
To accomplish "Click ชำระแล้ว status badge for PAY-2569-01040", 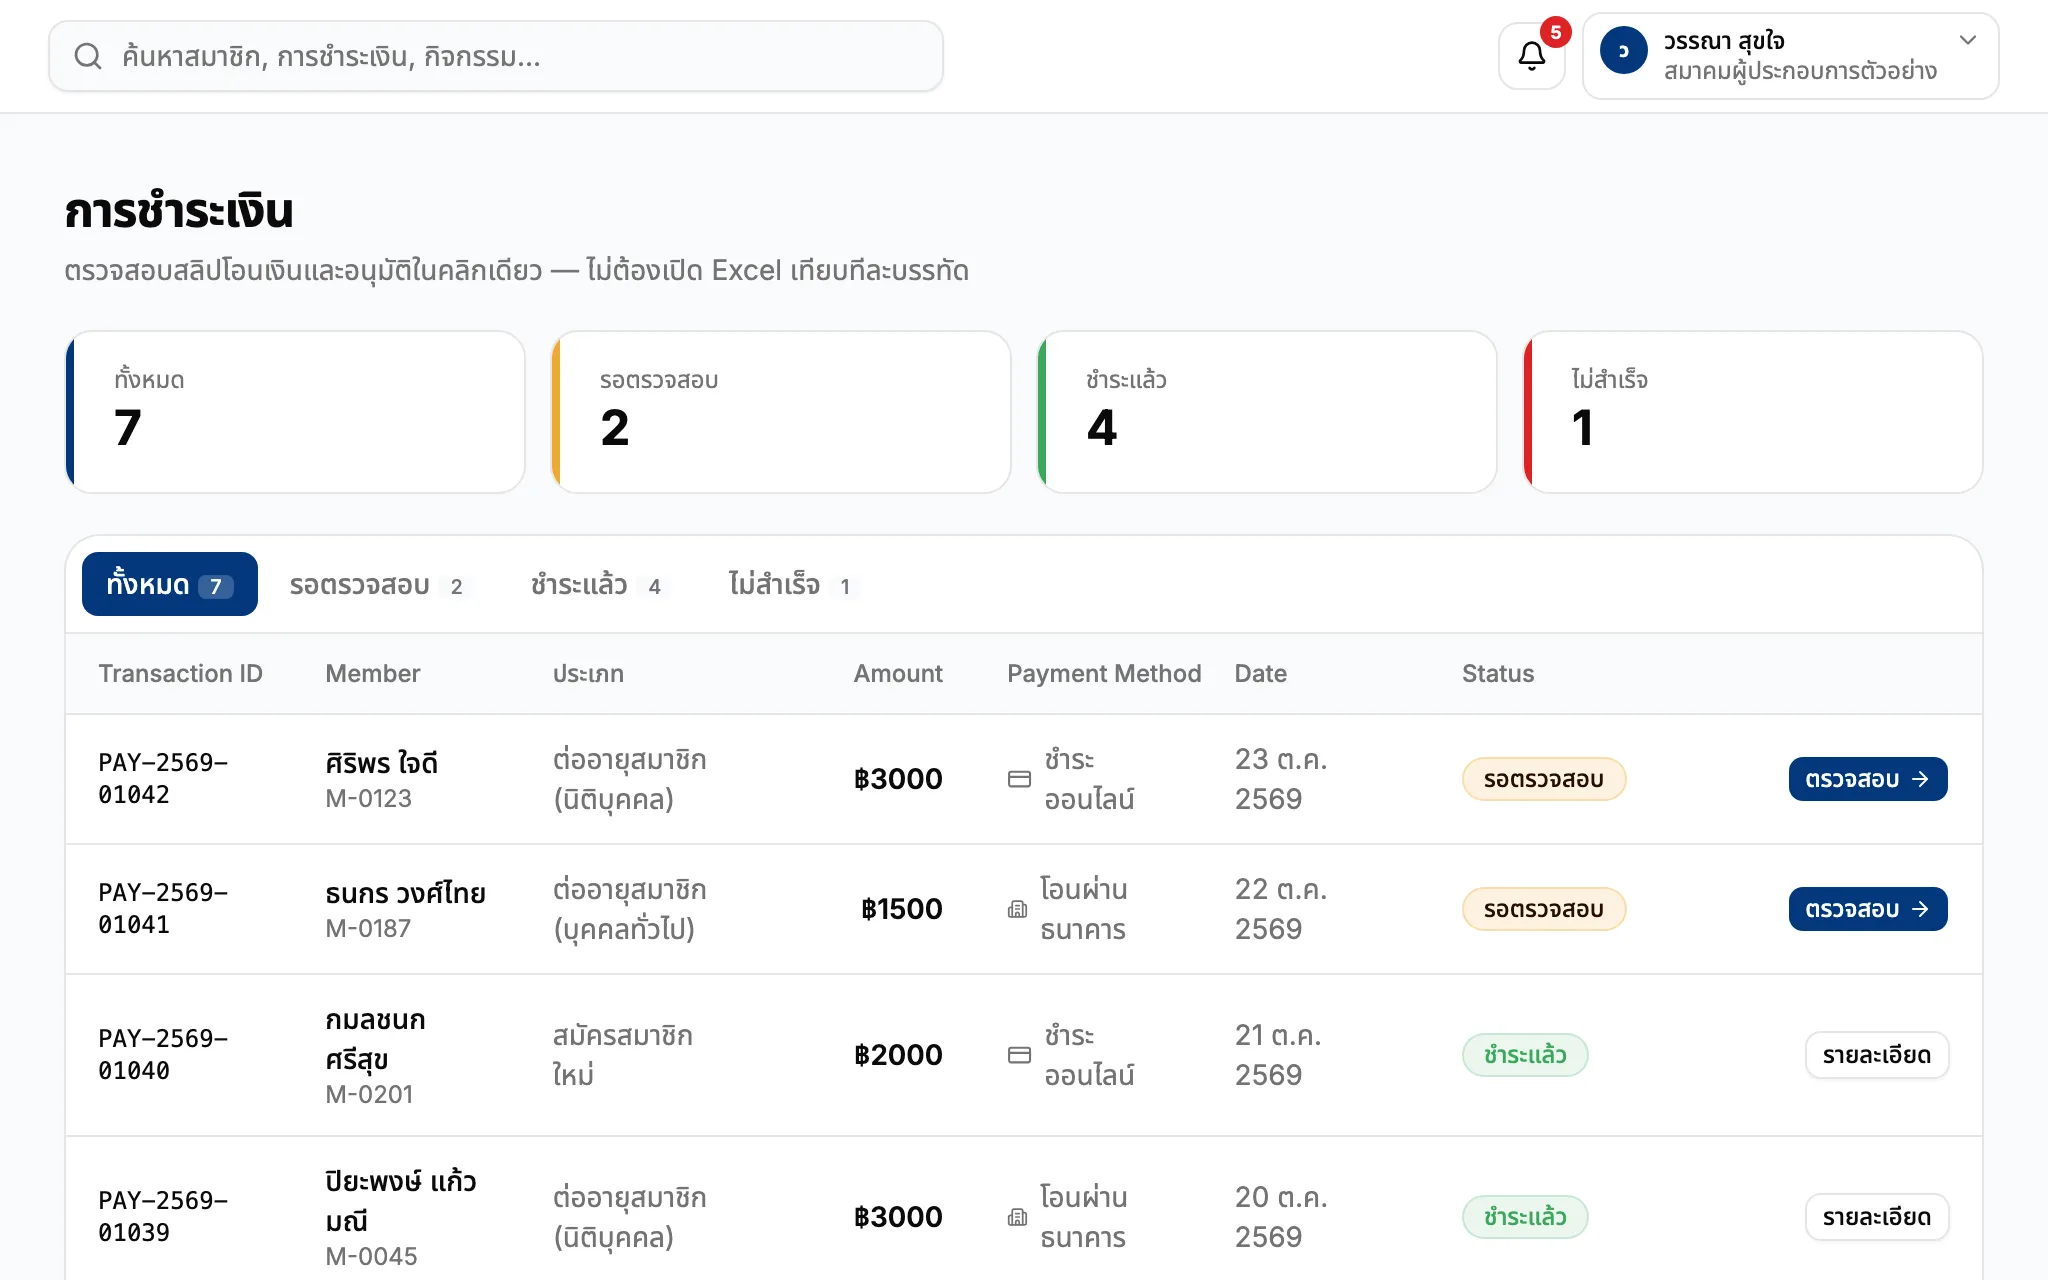I will (1524, 1055).
